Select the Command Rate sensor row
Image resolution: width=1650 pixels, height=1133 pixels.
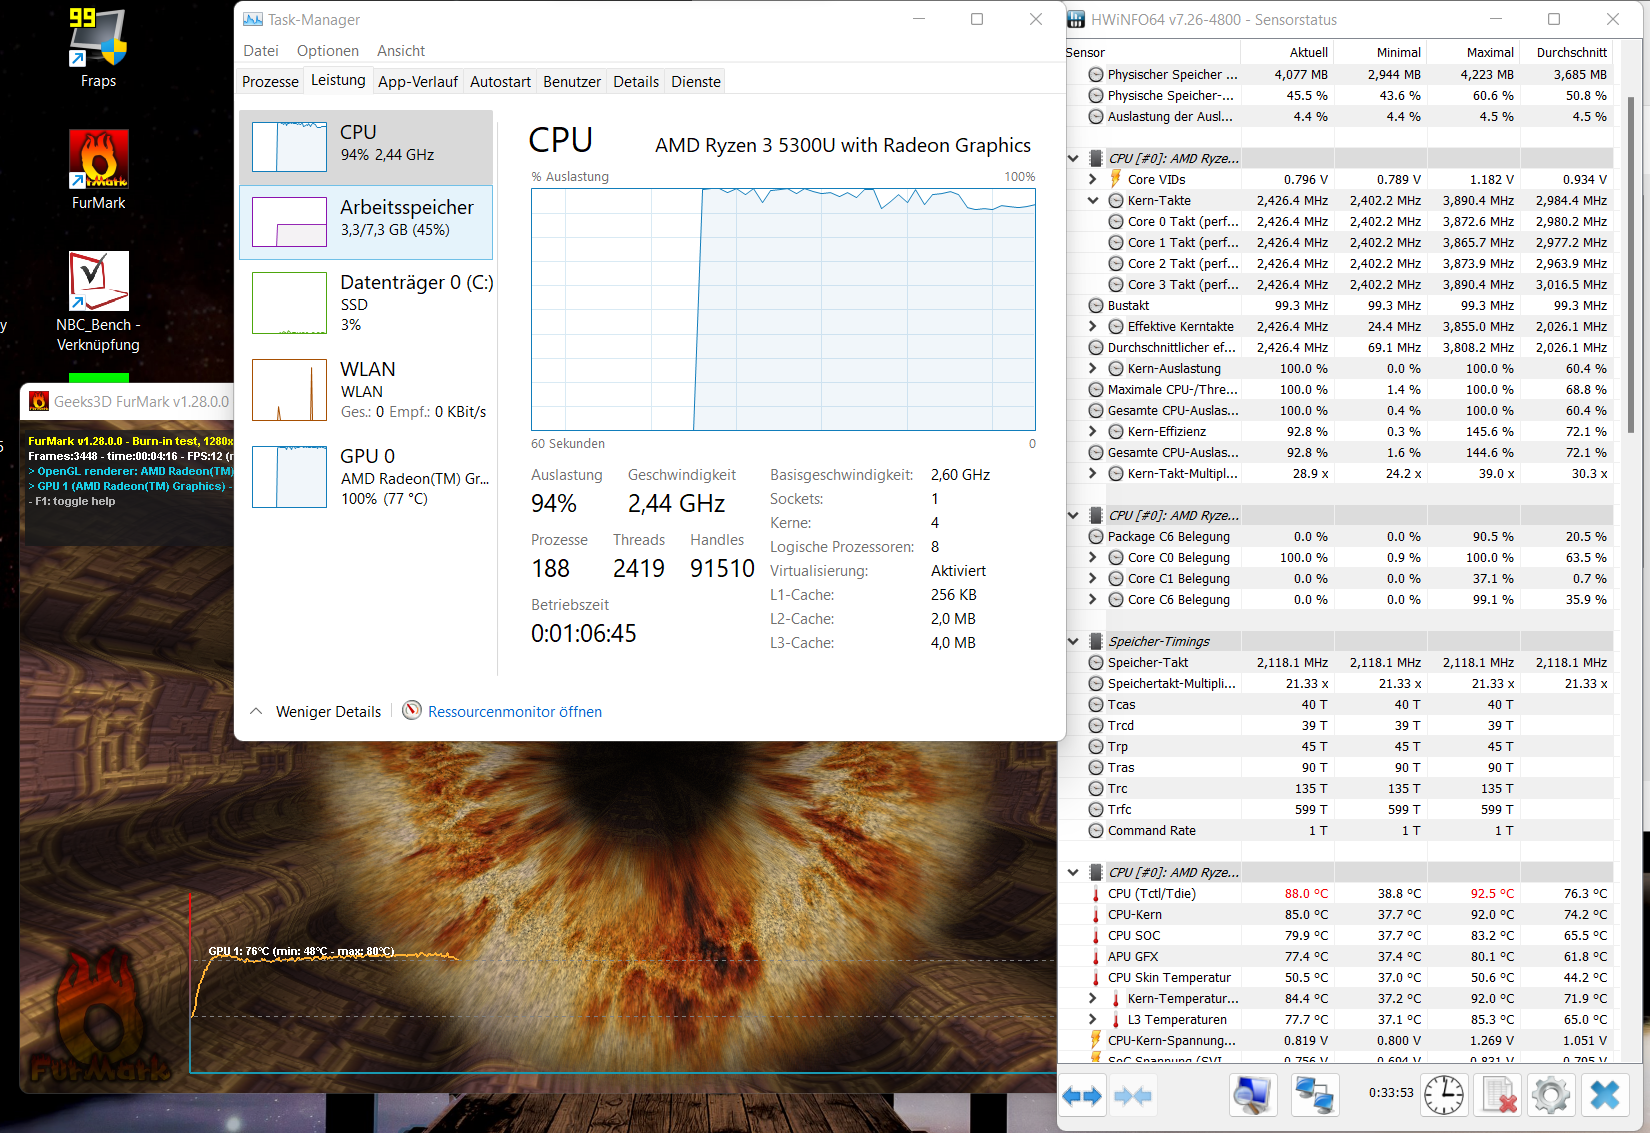(1338, 830)
